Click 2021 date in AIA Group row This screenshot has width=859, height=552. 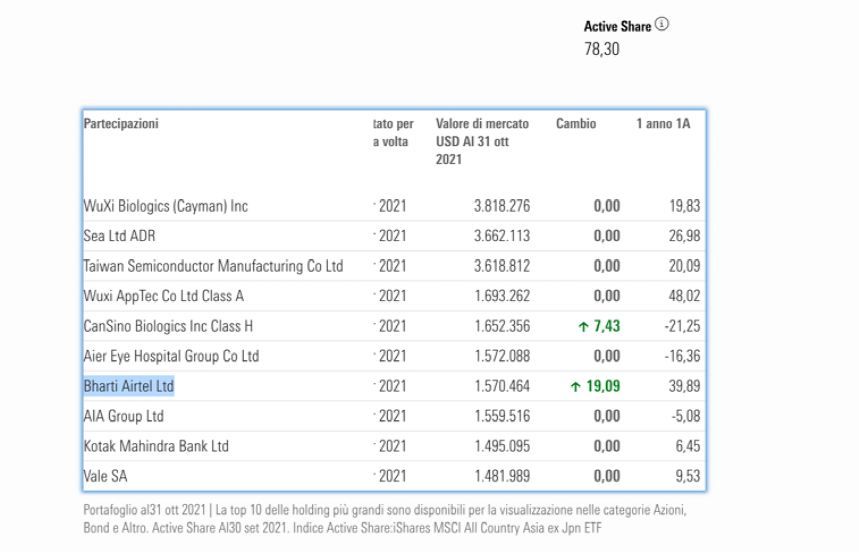392,416
